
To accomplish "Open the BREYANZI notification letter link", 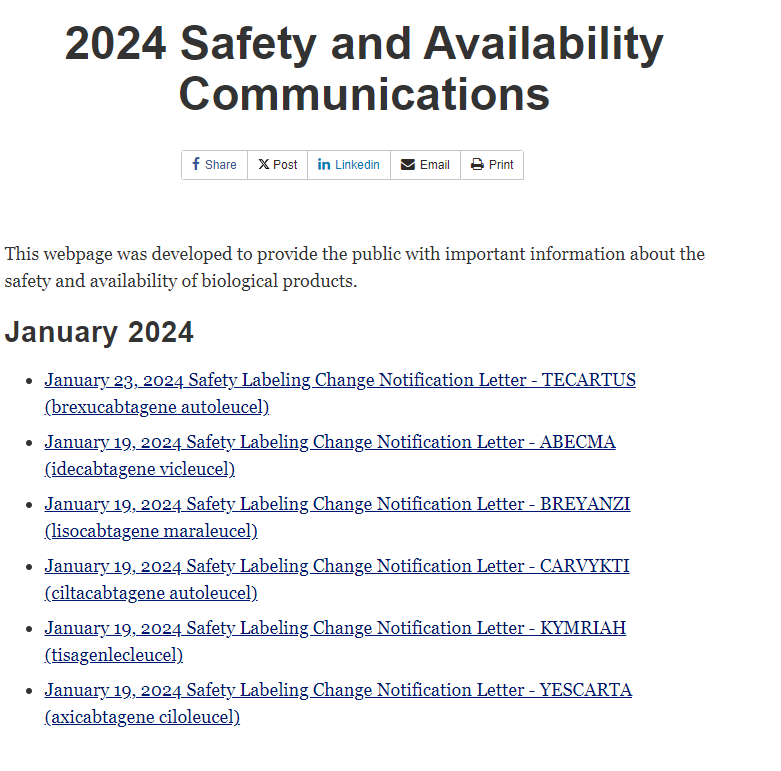I will 337,504.
